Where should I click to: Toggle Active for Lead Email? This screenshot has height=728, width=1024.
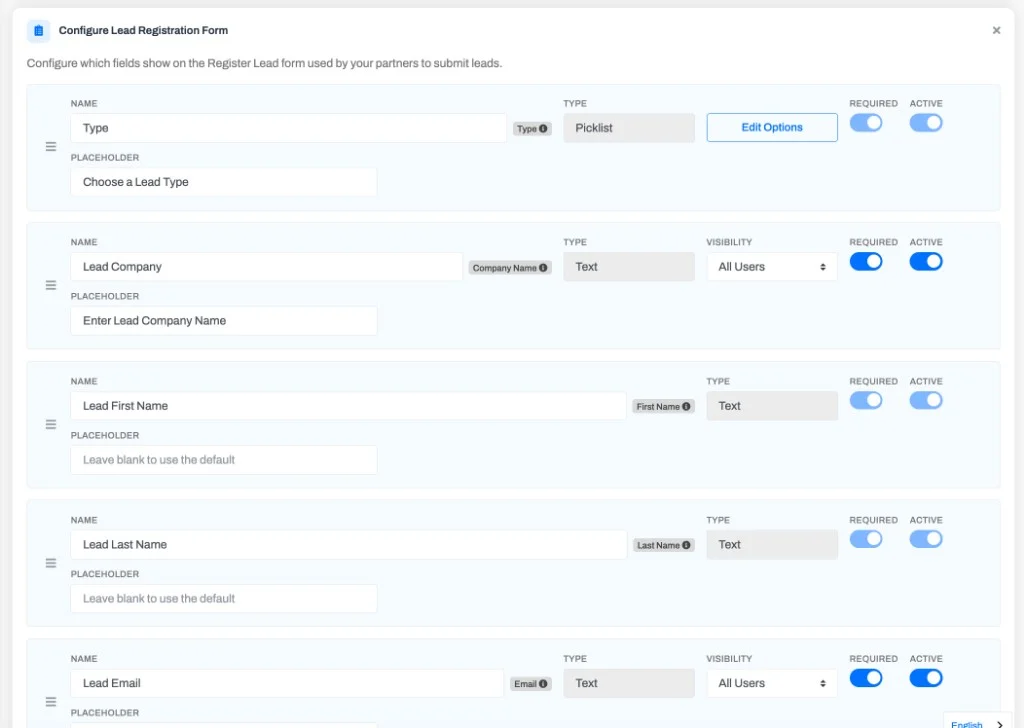pyautogui.click(x=926, y=678)
